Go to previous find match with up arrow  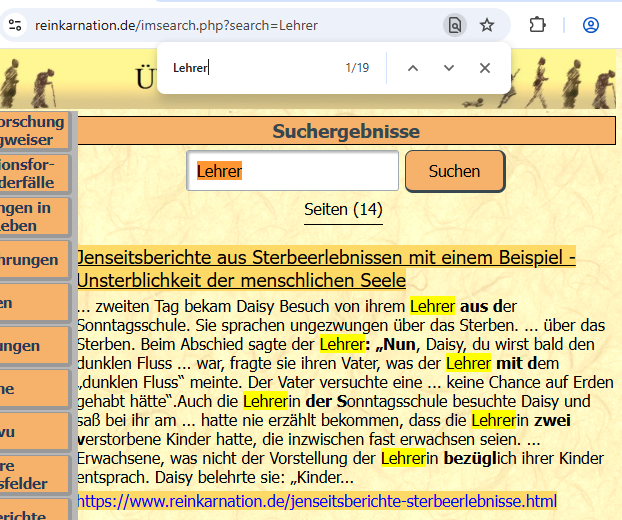click(412, 68)
